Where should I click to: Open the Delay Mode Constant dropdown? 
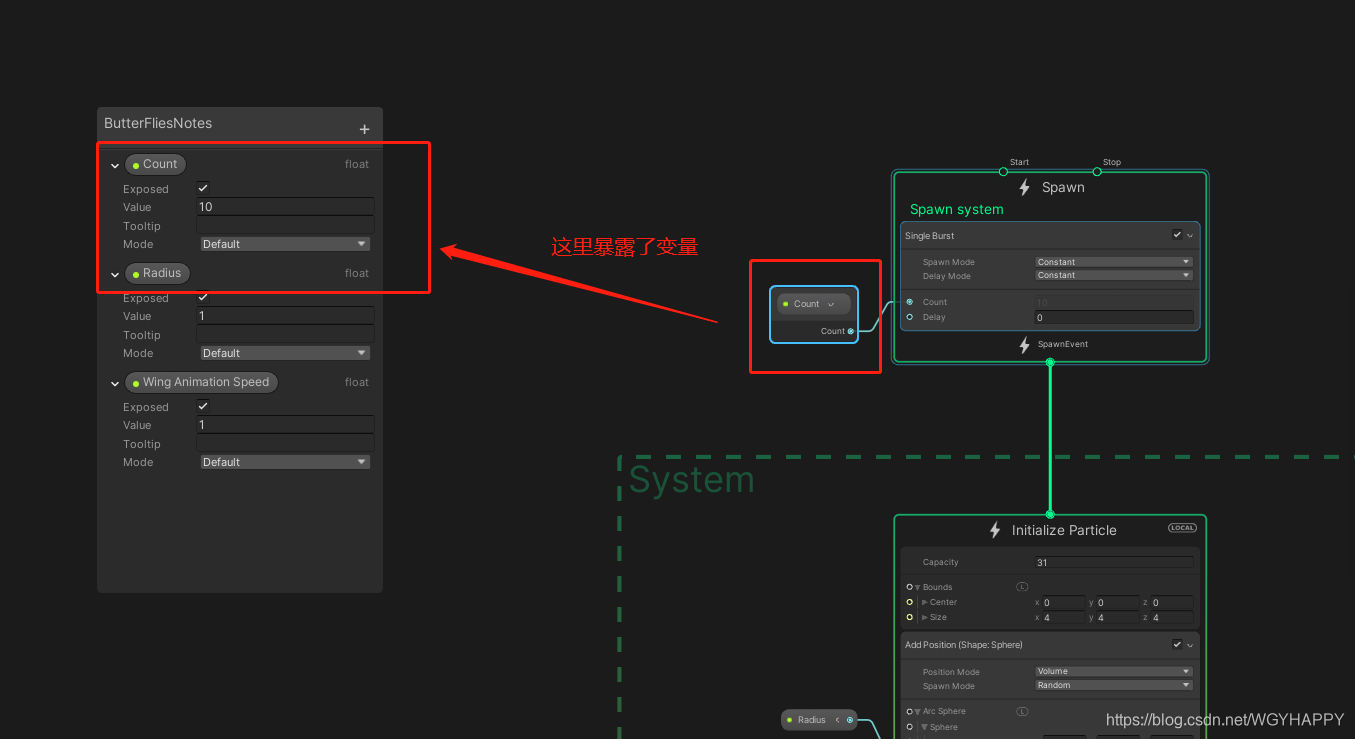click(1114, 275)
